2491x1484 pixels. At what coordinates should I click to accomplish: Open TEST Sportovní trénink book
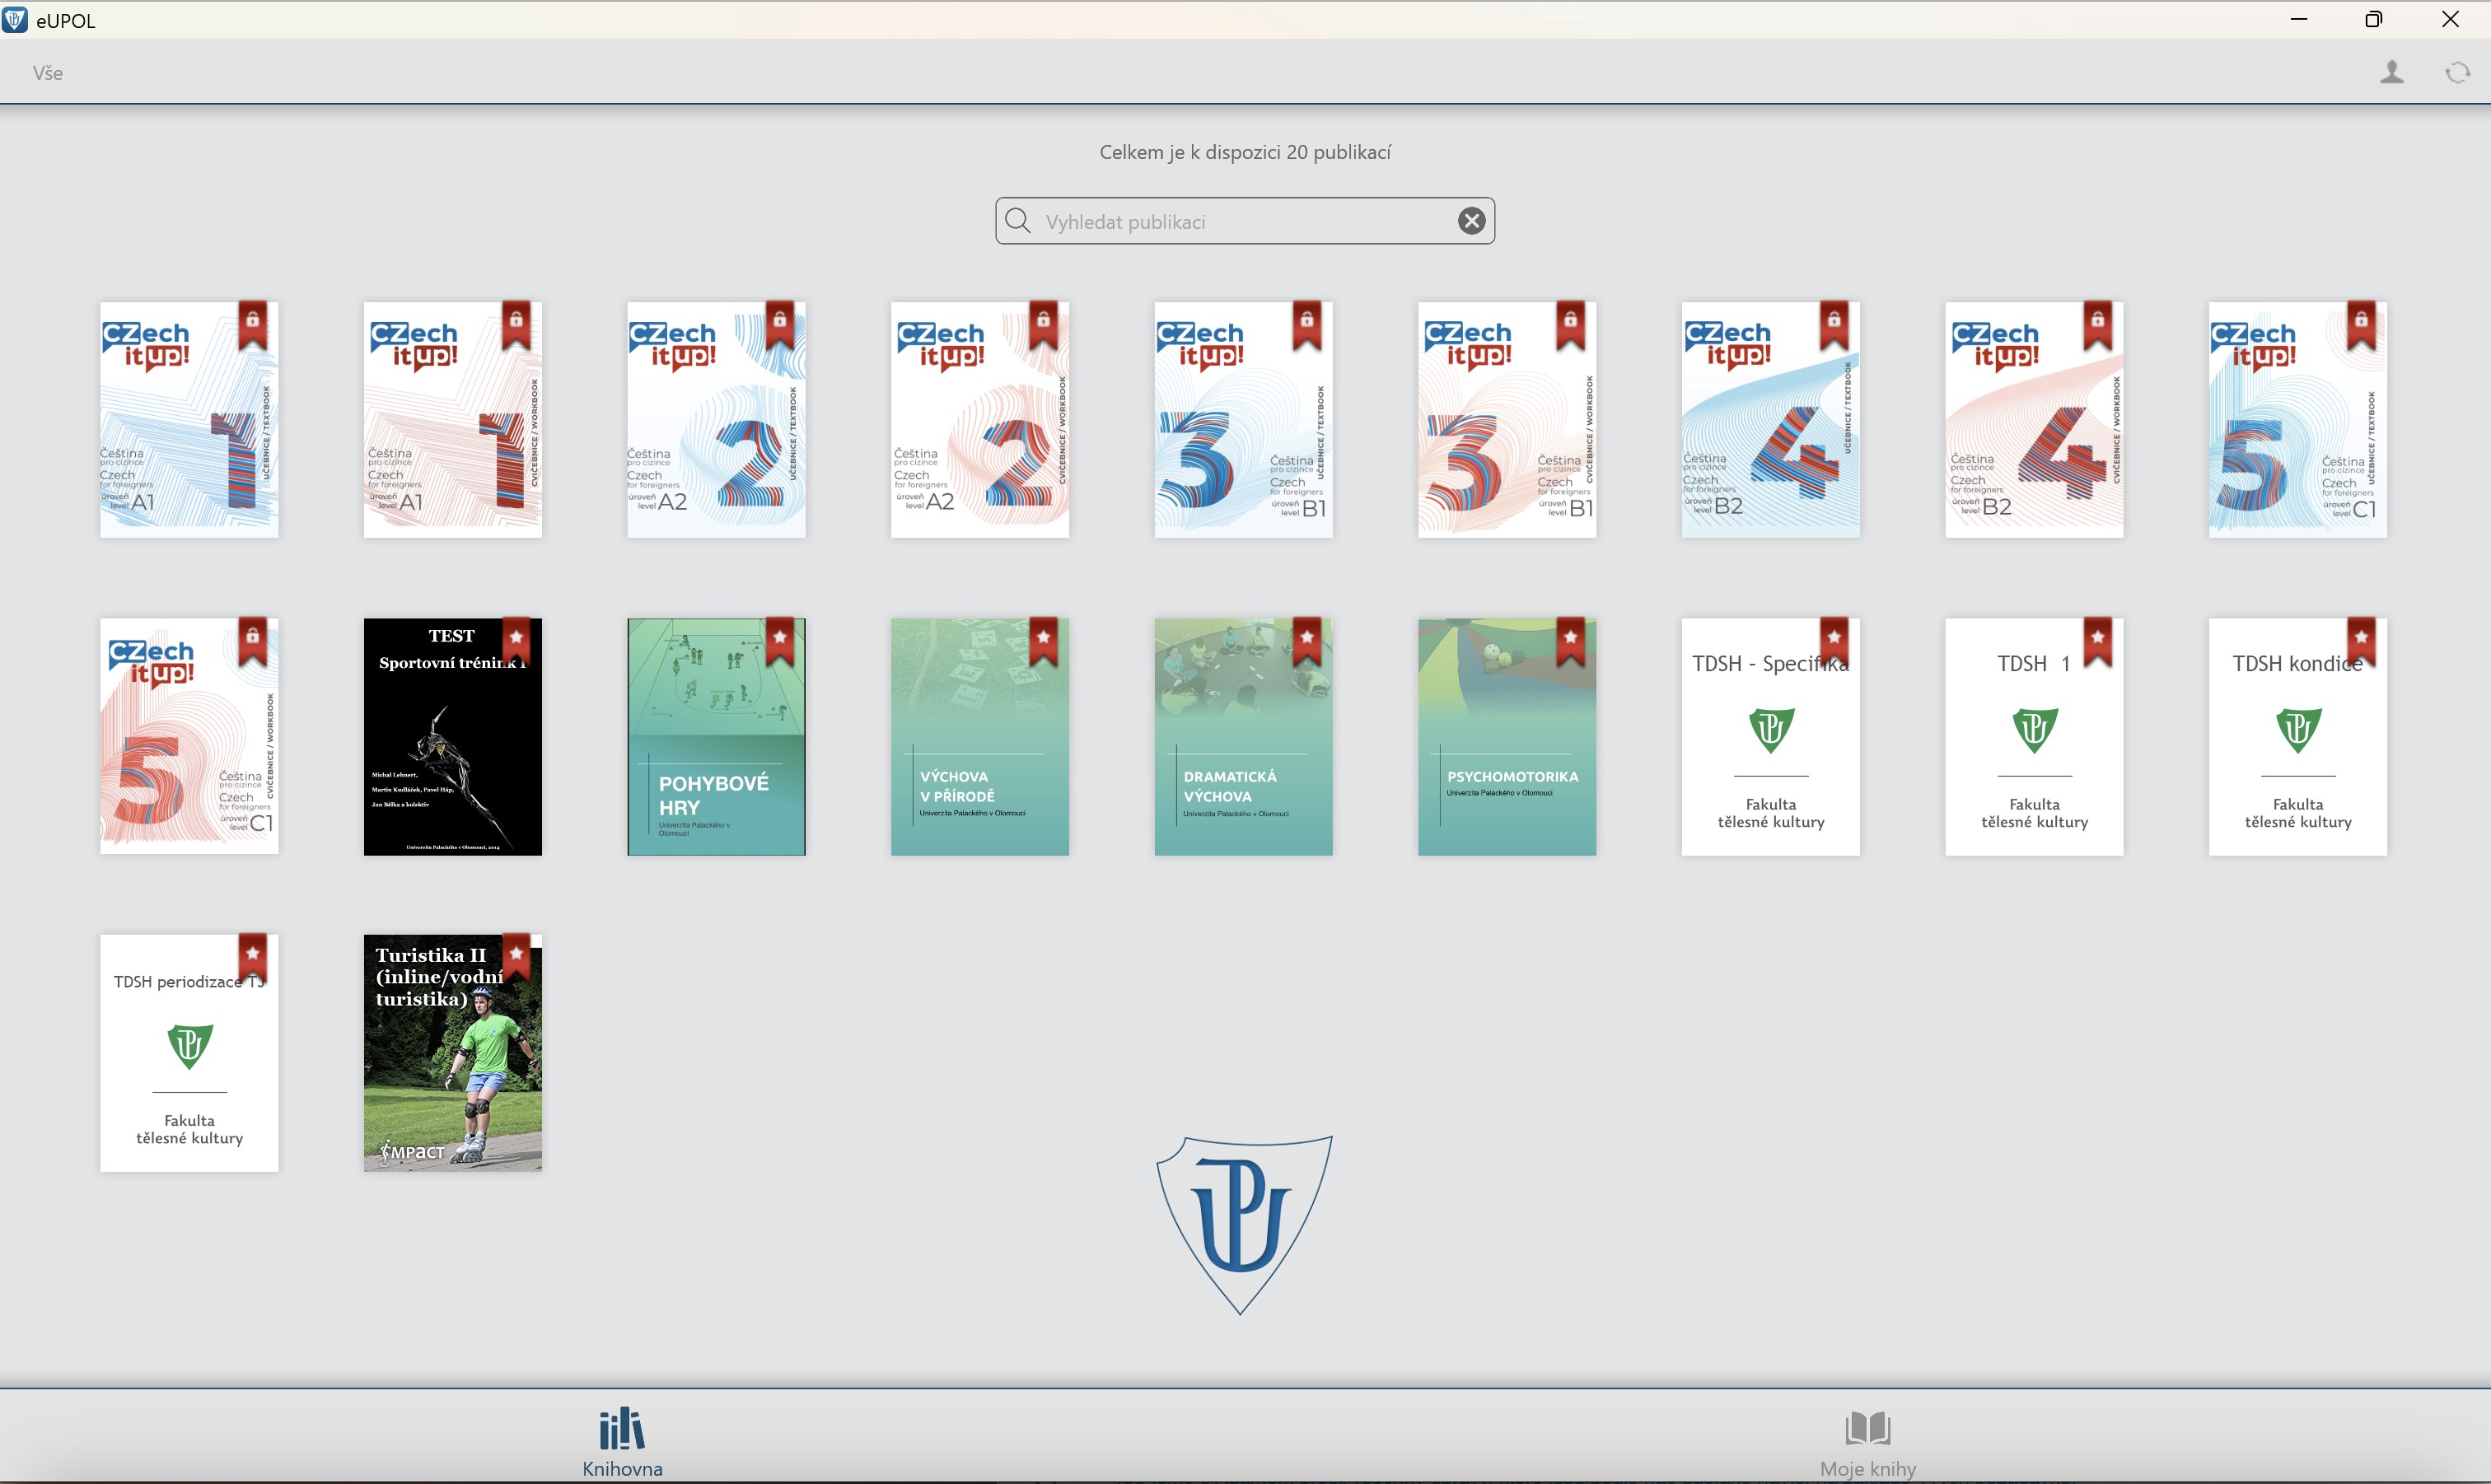pos(452,737)
